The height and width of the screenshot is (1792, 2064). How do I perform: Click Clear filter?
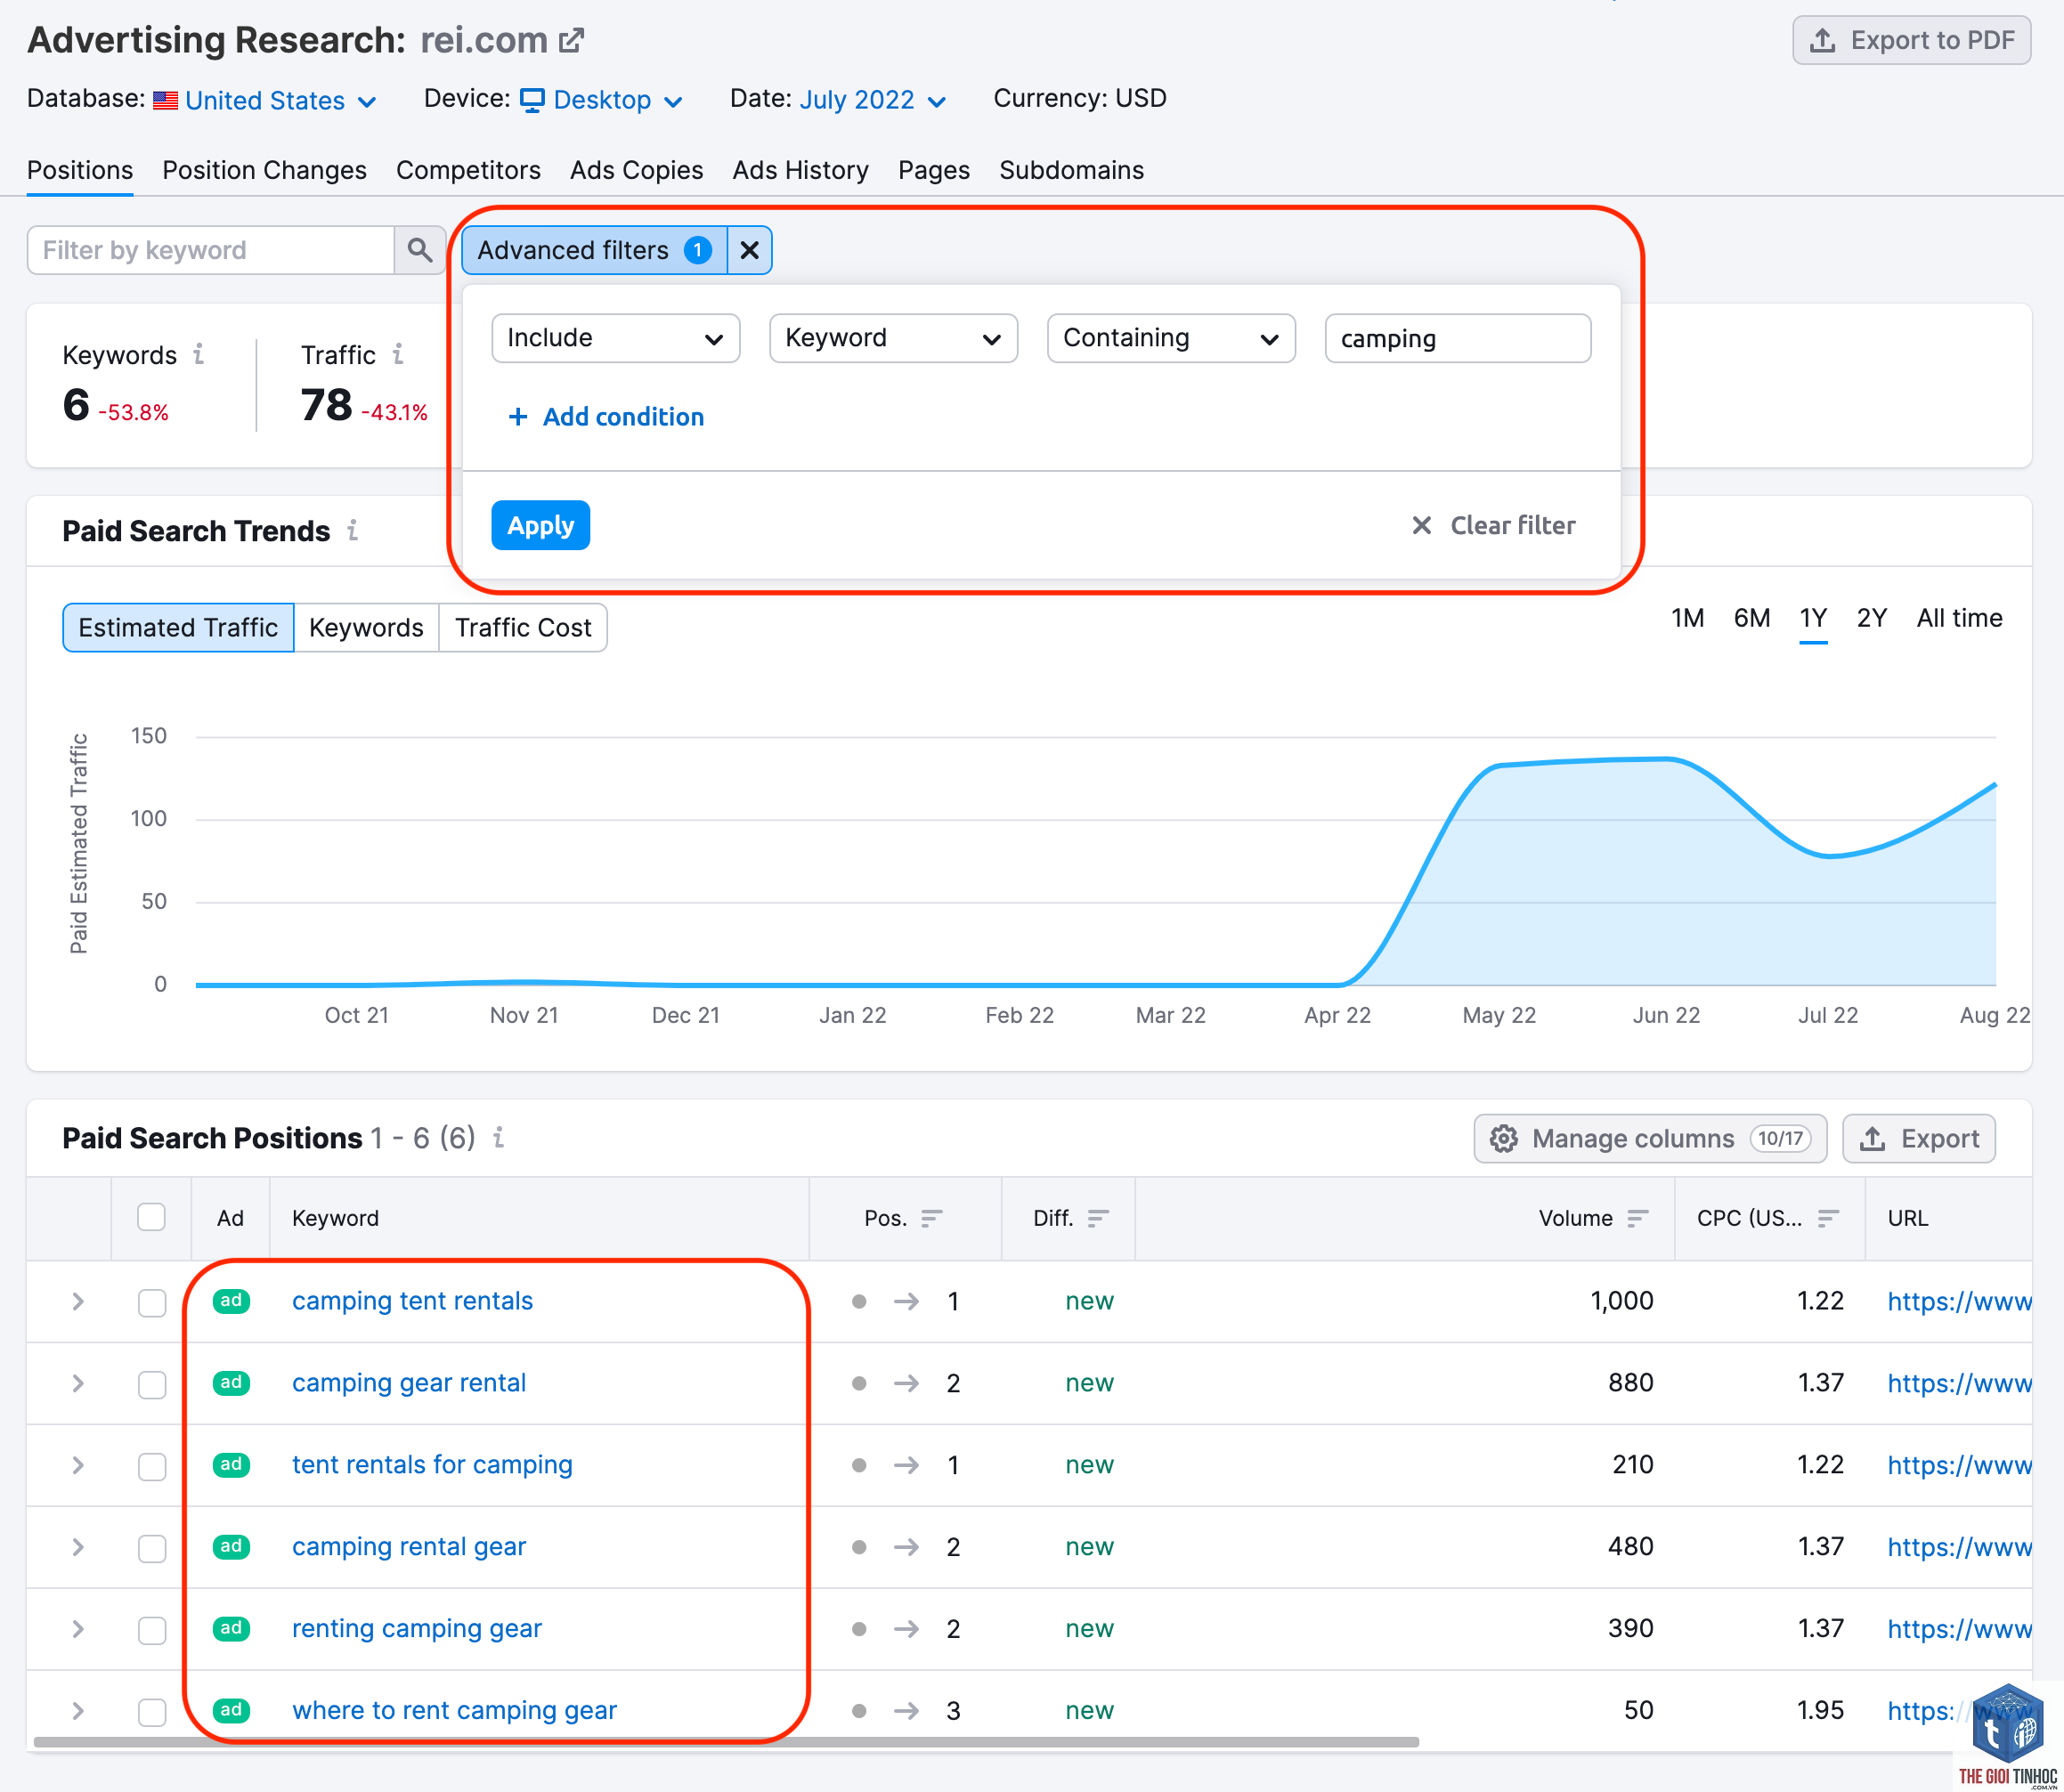point(1493,525)
